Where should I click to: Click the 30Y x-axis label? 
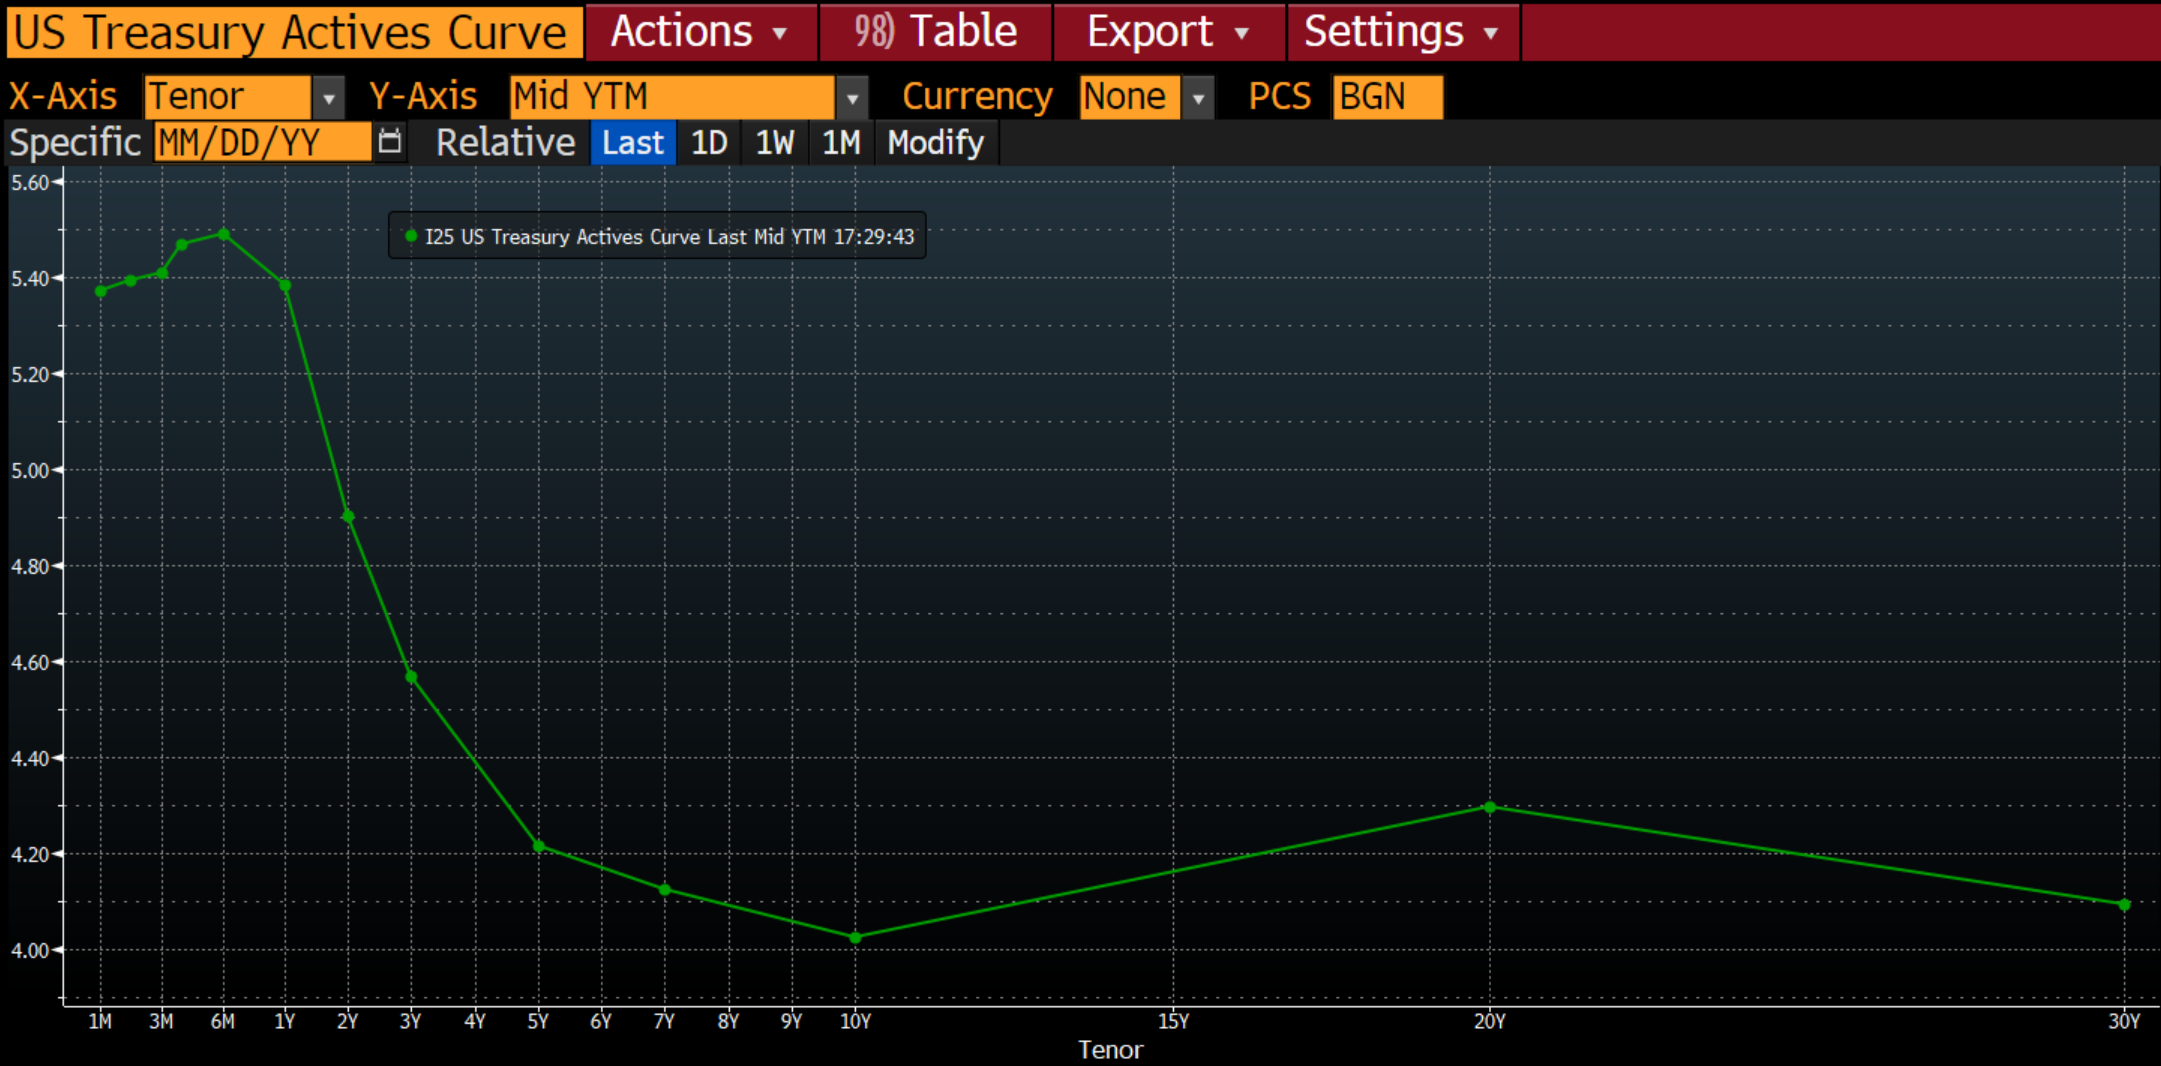tap(2124, 1021)
